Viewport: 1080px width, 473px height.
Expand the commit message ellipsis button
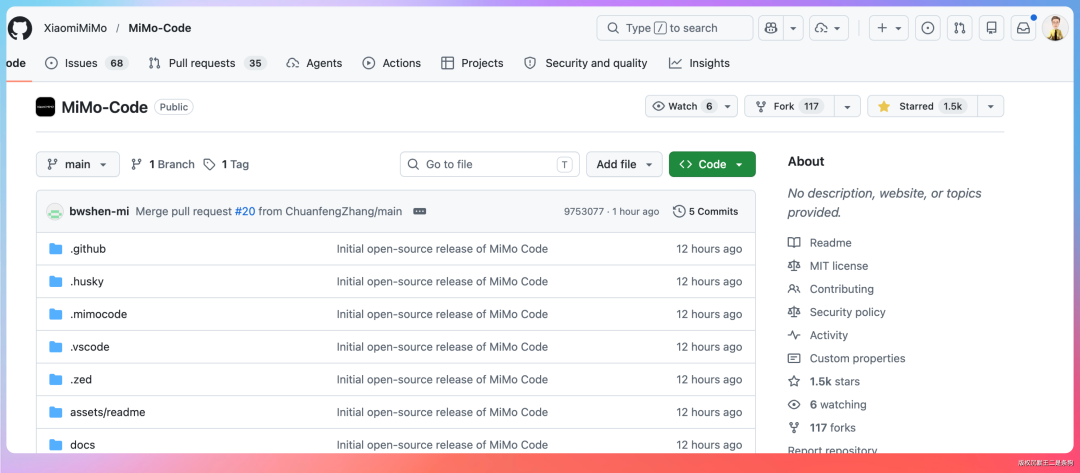(419, 212)
